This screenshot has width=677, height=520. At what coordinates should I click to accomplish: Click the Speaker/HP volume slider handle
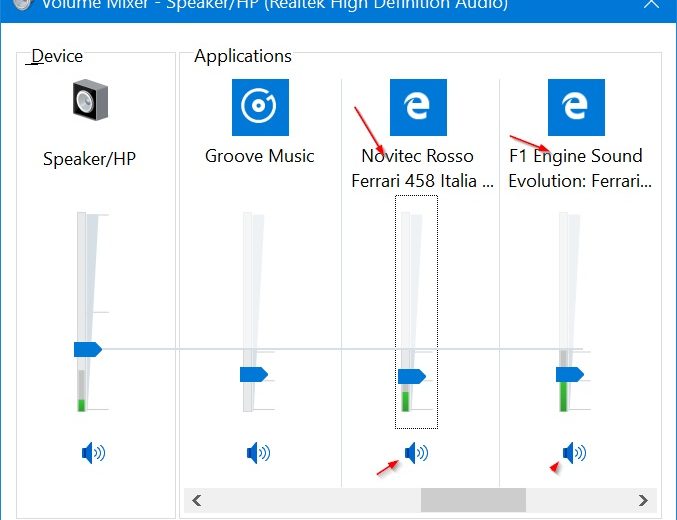tap(88, 349)
